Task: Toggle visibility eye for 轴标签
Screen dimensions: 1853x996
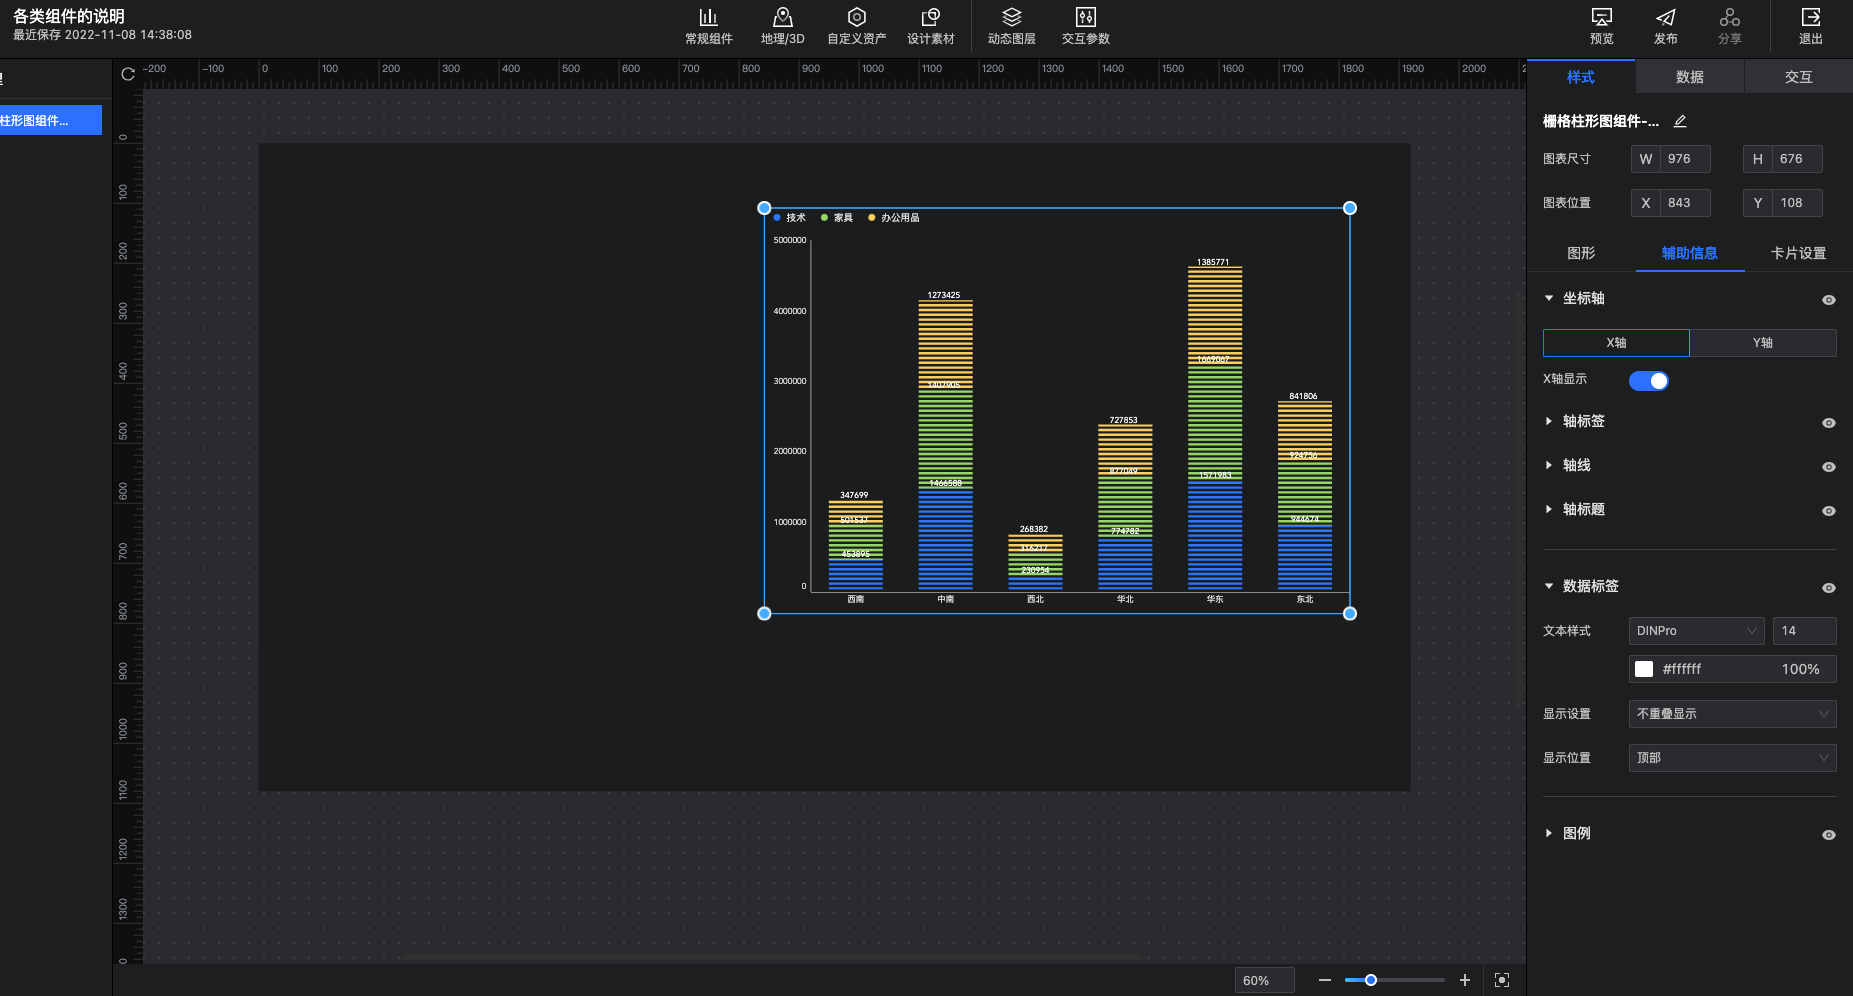Action: [1828, 422]
